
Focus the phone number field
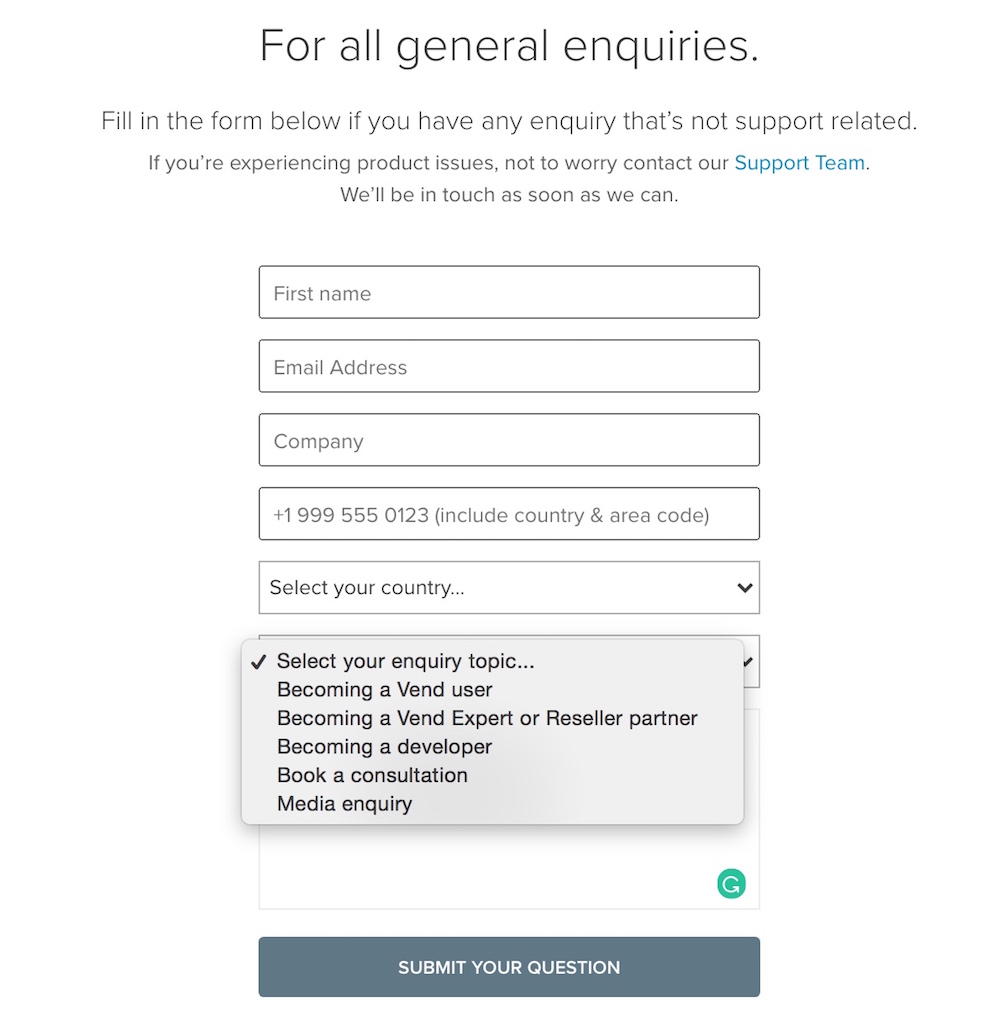[509, 514]
